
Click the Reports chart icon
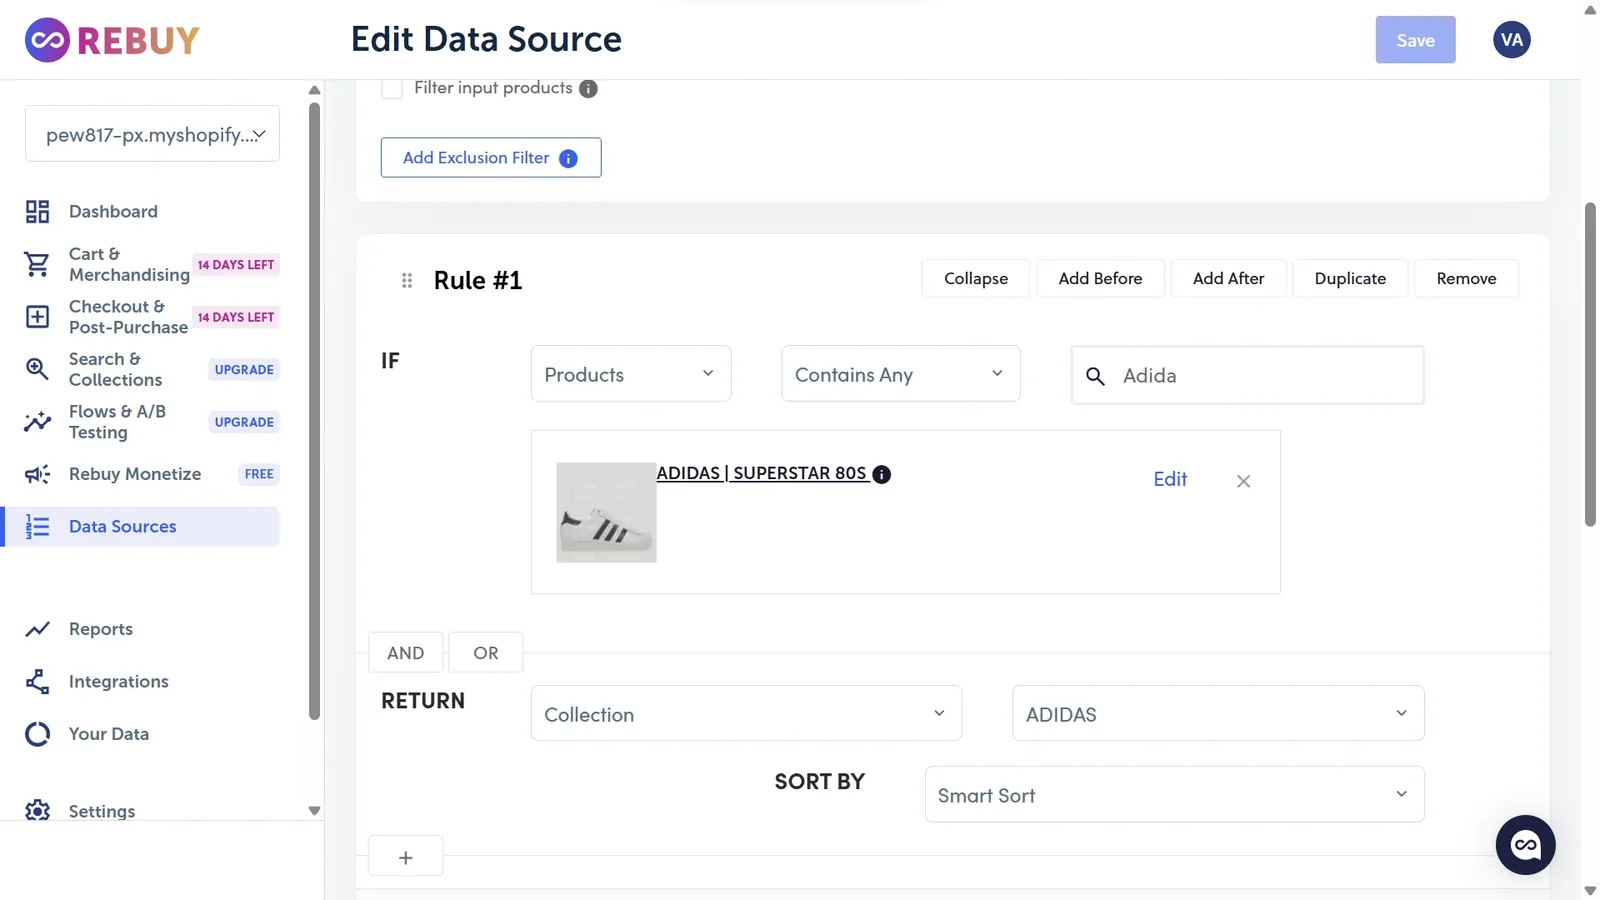37,629
